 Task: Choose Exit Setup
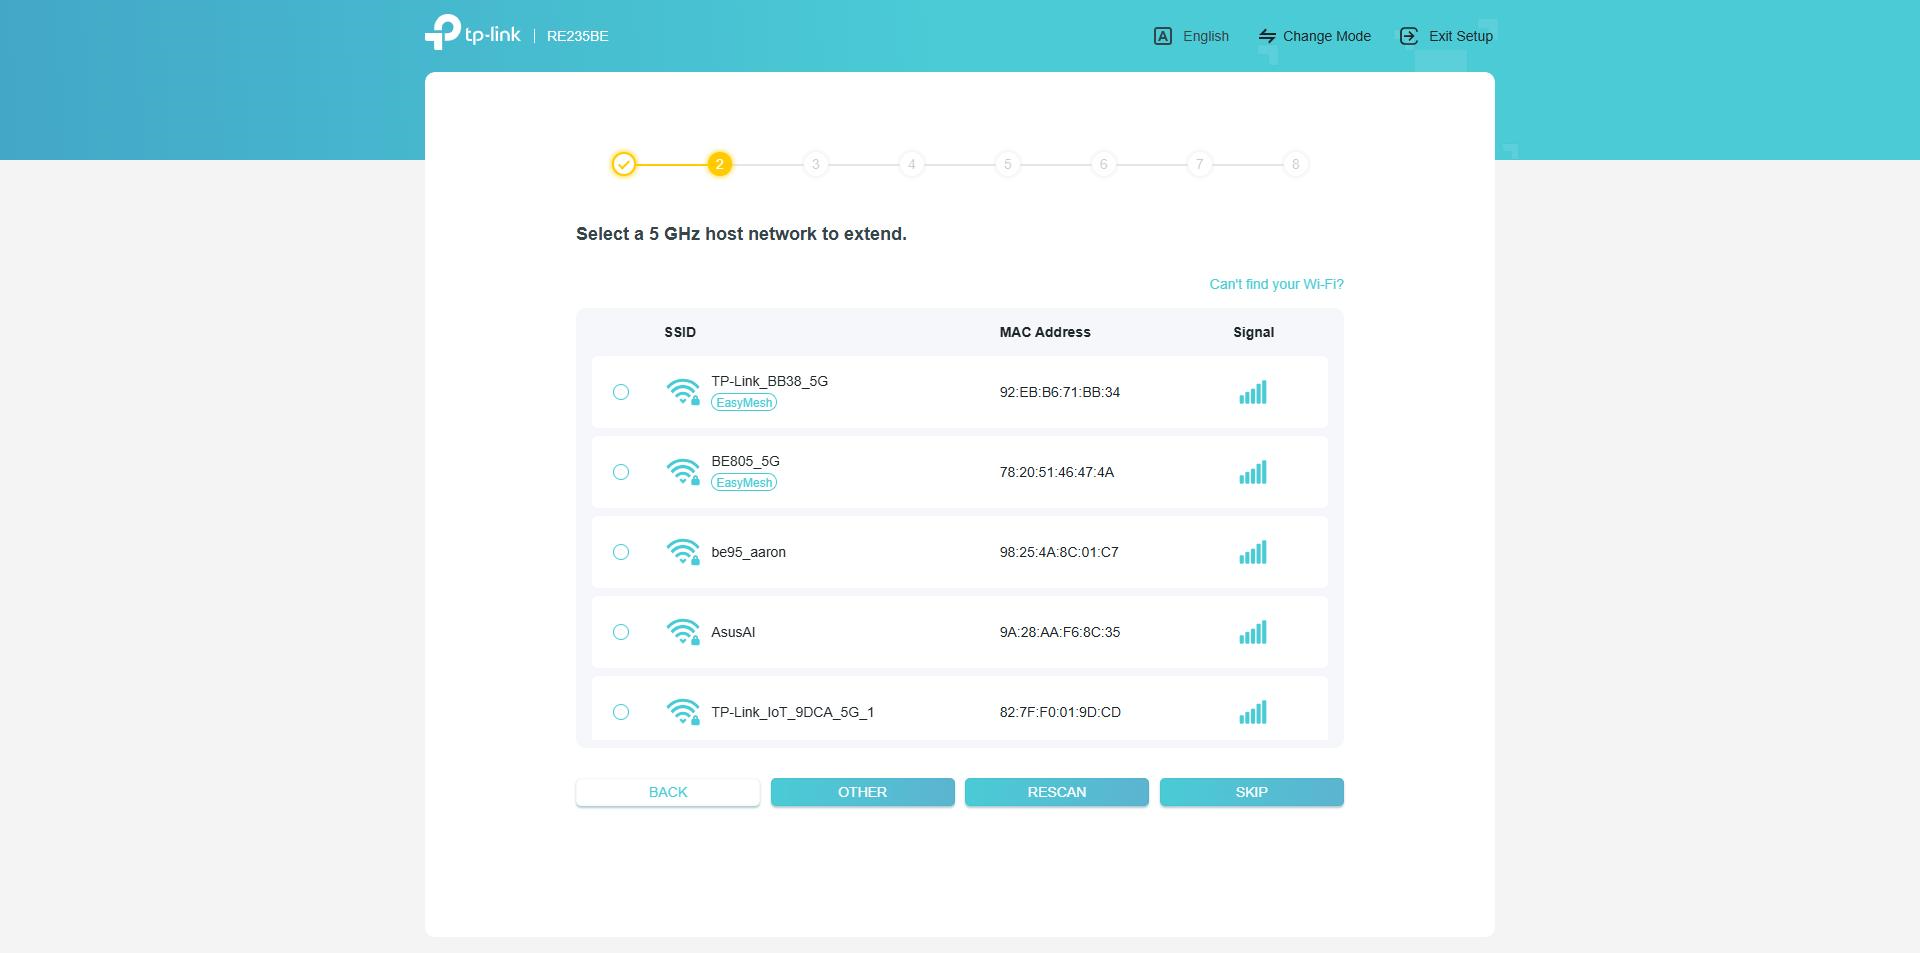1446,36
